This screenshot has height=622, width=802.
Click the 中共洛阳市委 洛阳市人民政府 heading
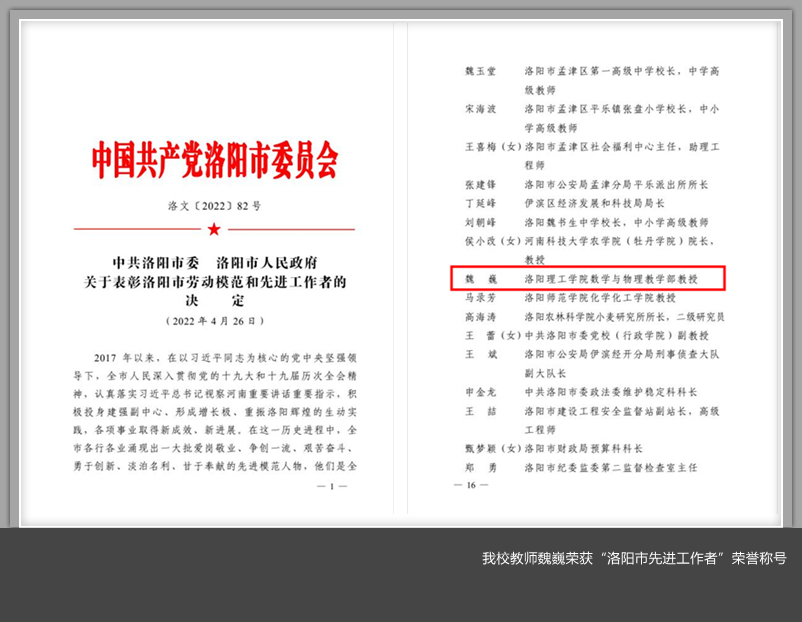214,264
